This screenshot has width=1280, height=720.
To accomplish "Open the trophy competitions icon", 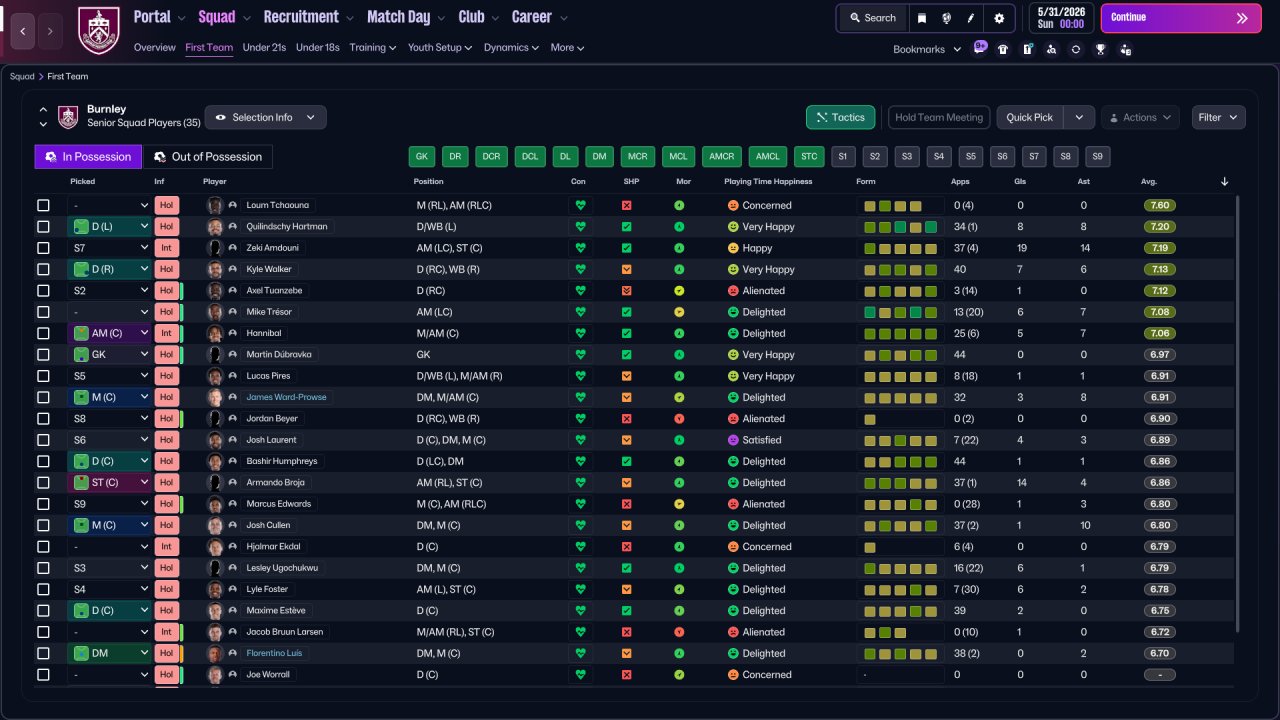I will click(1100, 49).
